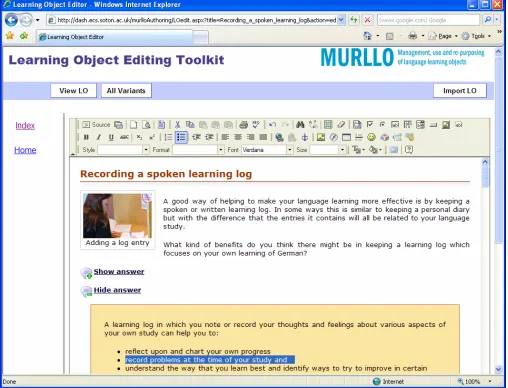Open the Home link in sidebar
Viewport: 508px width, 388px height.
(25, 150)
